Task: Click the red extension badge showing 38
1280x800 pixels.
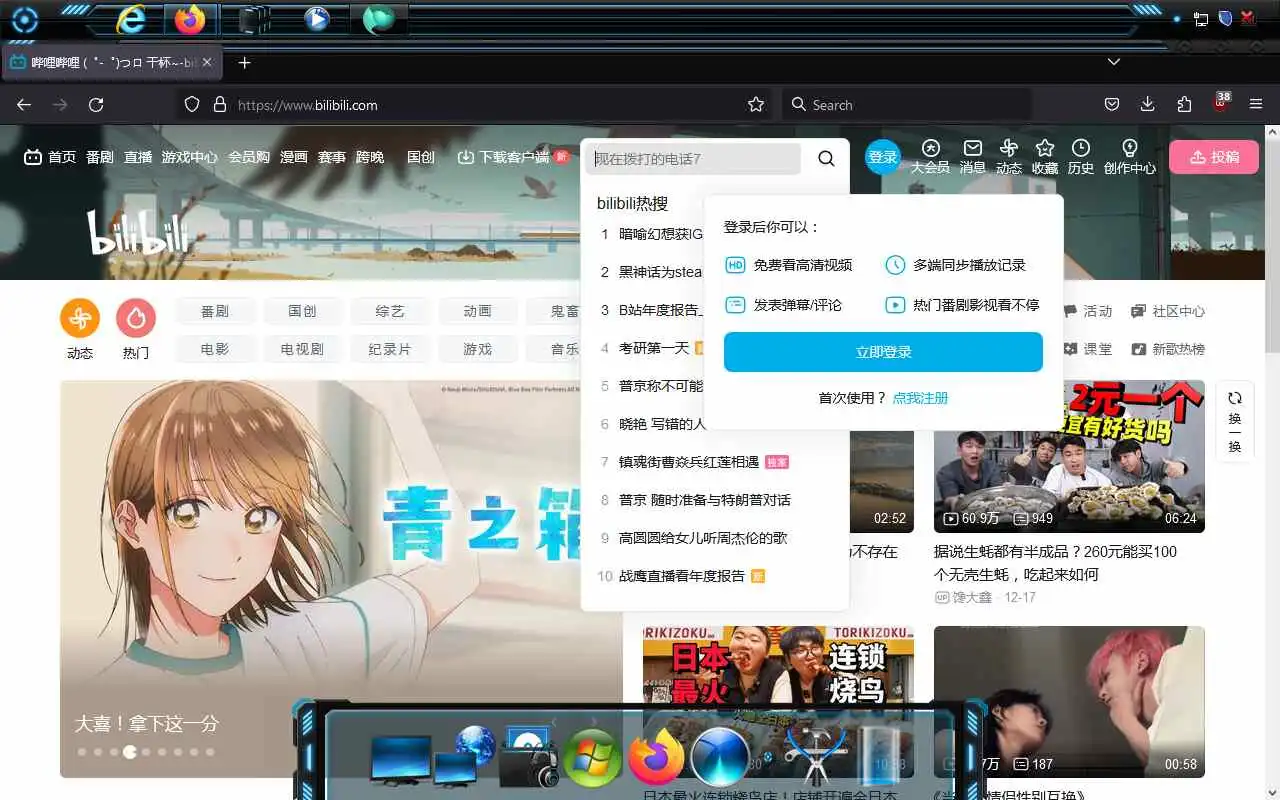Action: click(x=1221, y=102)
